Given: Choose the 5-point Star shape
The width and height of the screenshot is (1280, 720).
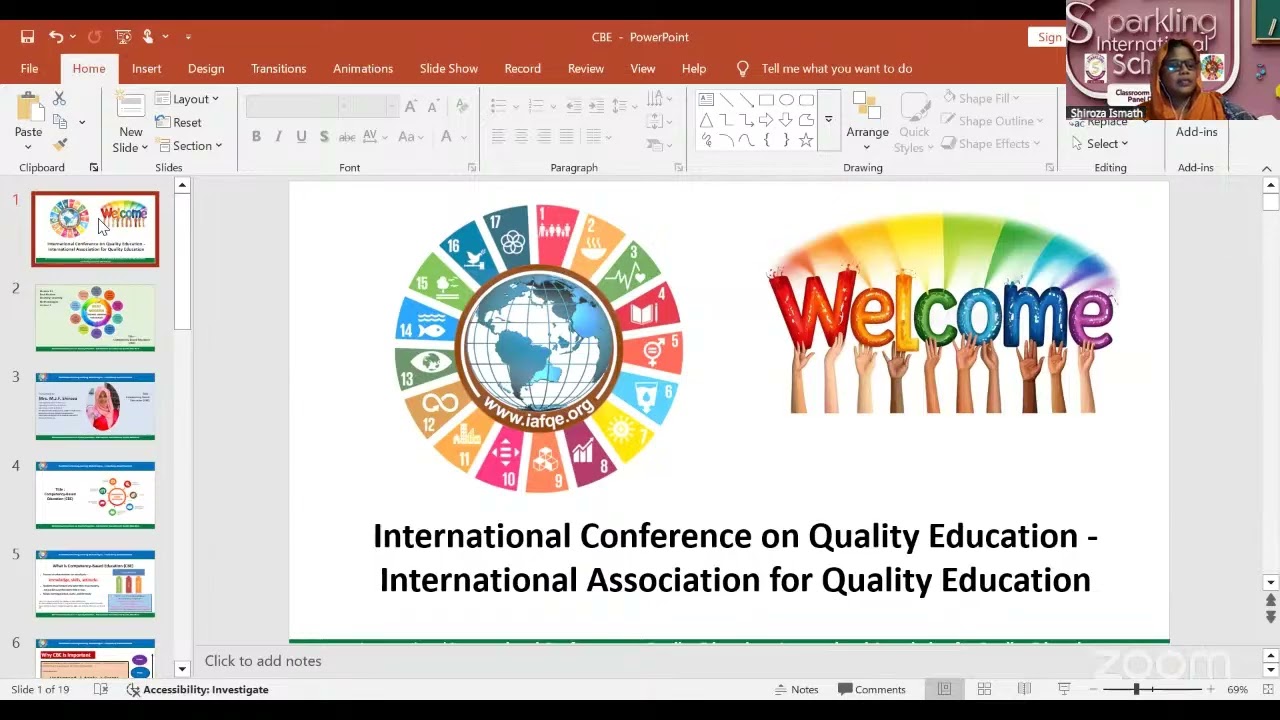Looking at the screenshot, I should point(806,140).
